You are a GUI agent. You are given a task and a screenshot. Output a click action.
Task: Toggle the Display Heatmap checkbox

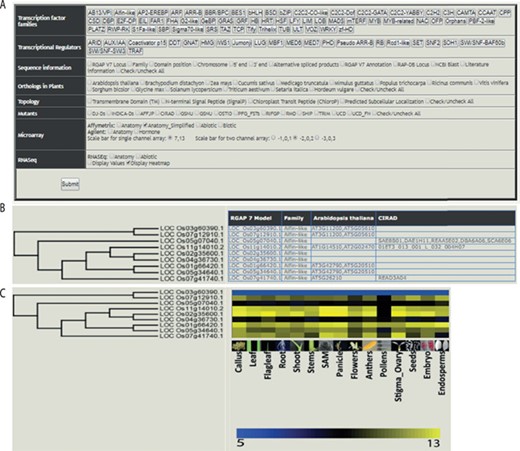[x=129, y=163]
